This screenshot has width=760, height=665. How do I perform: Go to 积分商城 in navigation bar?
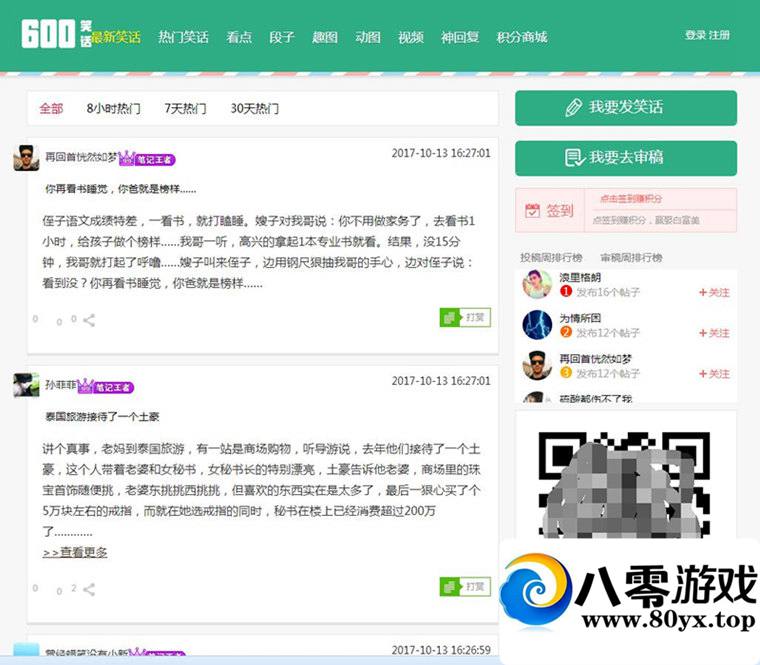522,37
